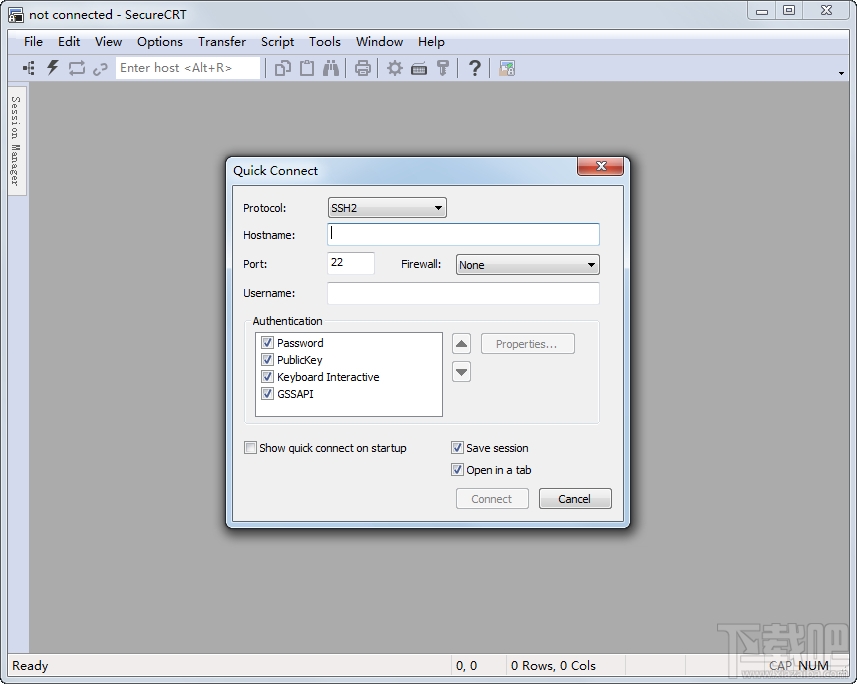Open the Connect session tree icon
The width and height of the screenshot is (857, 684).
point(28,68)
